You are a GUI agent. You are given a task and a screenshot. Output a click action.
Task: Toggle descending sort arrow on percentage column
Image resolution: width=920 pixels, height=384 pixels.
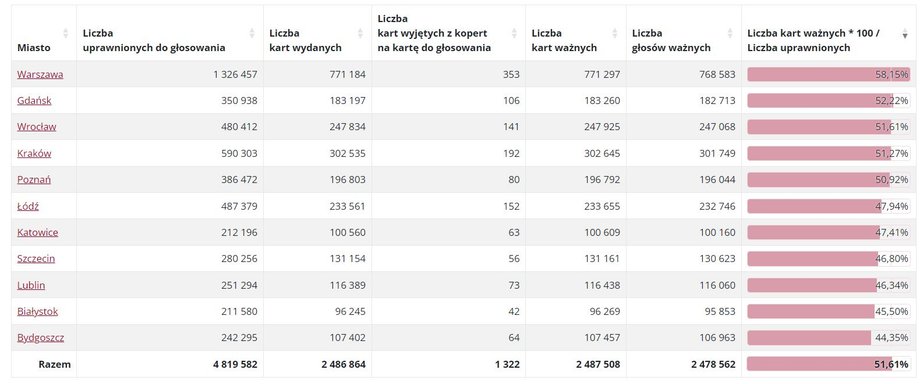pyautogui.click(x=905, y=35)
